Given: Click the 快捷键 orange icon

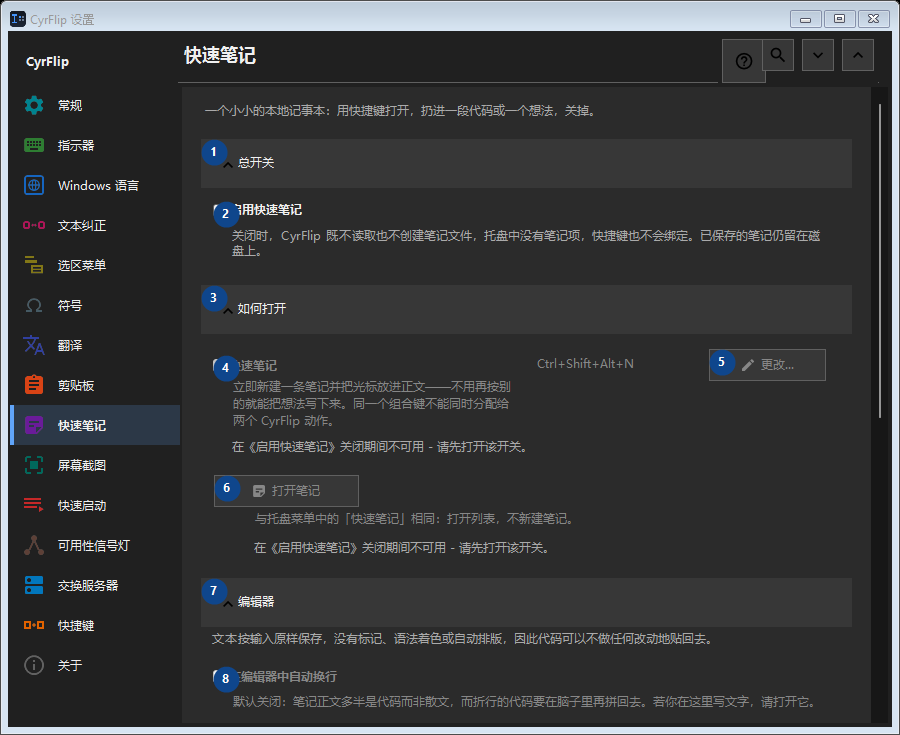Looking at the screenshot, I should (34, 625).
